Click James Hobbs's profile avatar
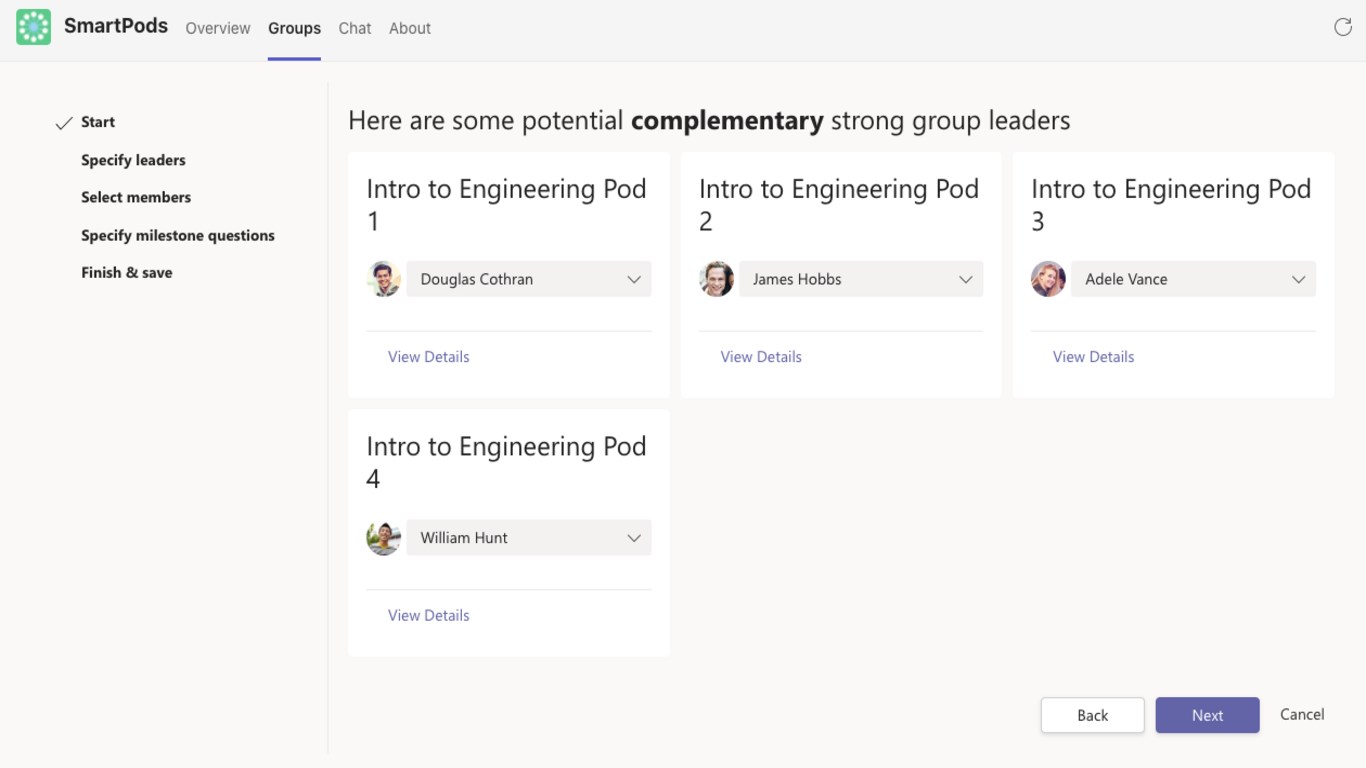Screen dimensions: 1366x768 click(x=716, y=279)
